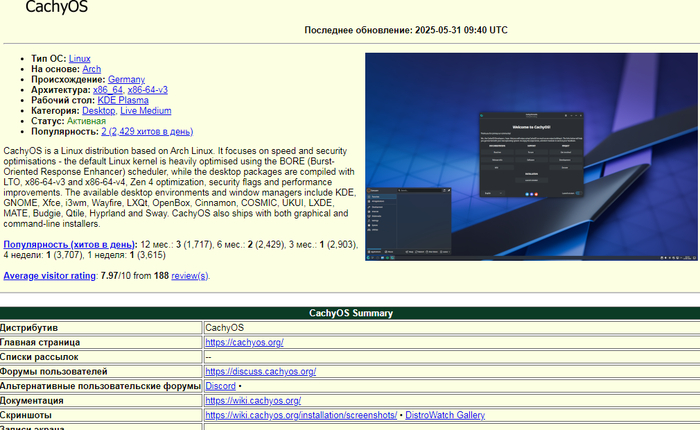Click the CachyOS Summary table header
The image size is (700, 430).
pyautogui.click(x=350, y=313)
